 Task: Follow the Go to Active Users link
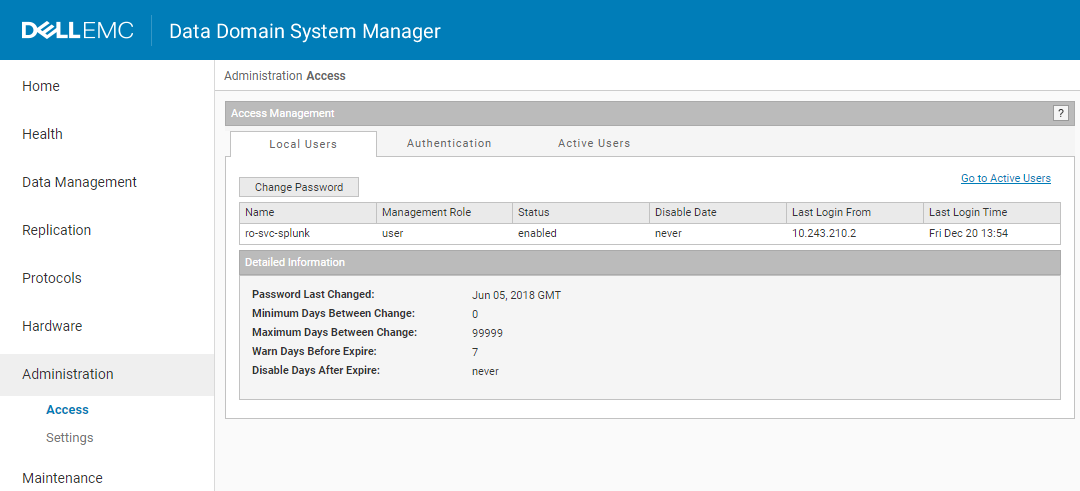point(1006,178)
